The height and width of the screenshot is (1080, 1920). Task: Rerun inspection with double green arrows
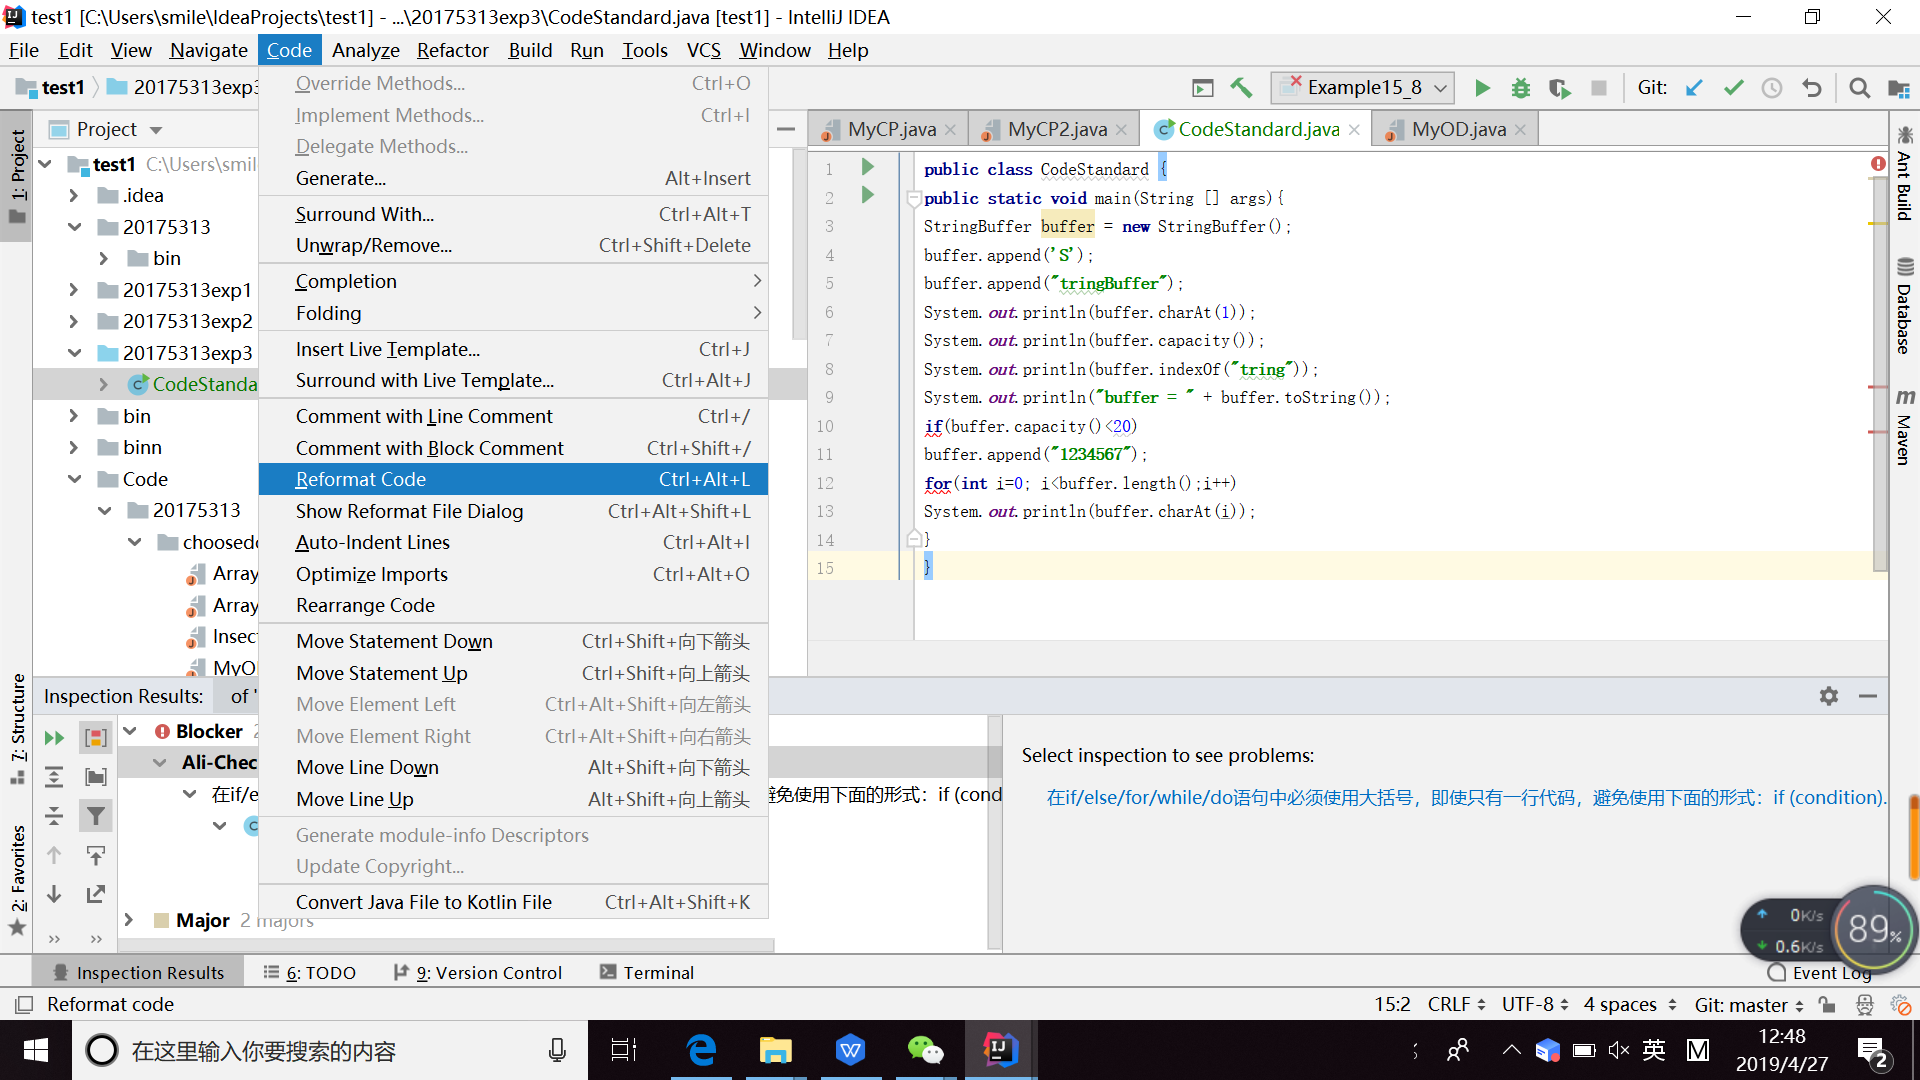pyautogui.click(x=54, y=738)
